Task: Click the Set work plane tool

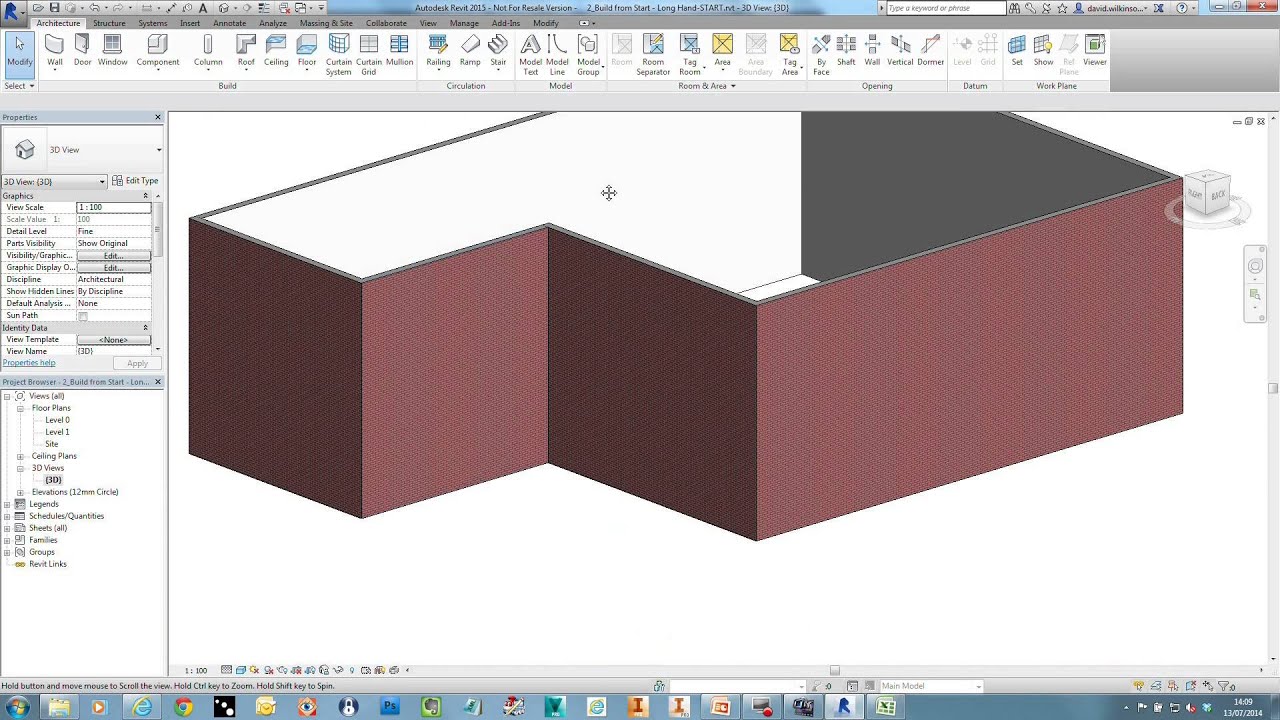Action: [1017, 52]
